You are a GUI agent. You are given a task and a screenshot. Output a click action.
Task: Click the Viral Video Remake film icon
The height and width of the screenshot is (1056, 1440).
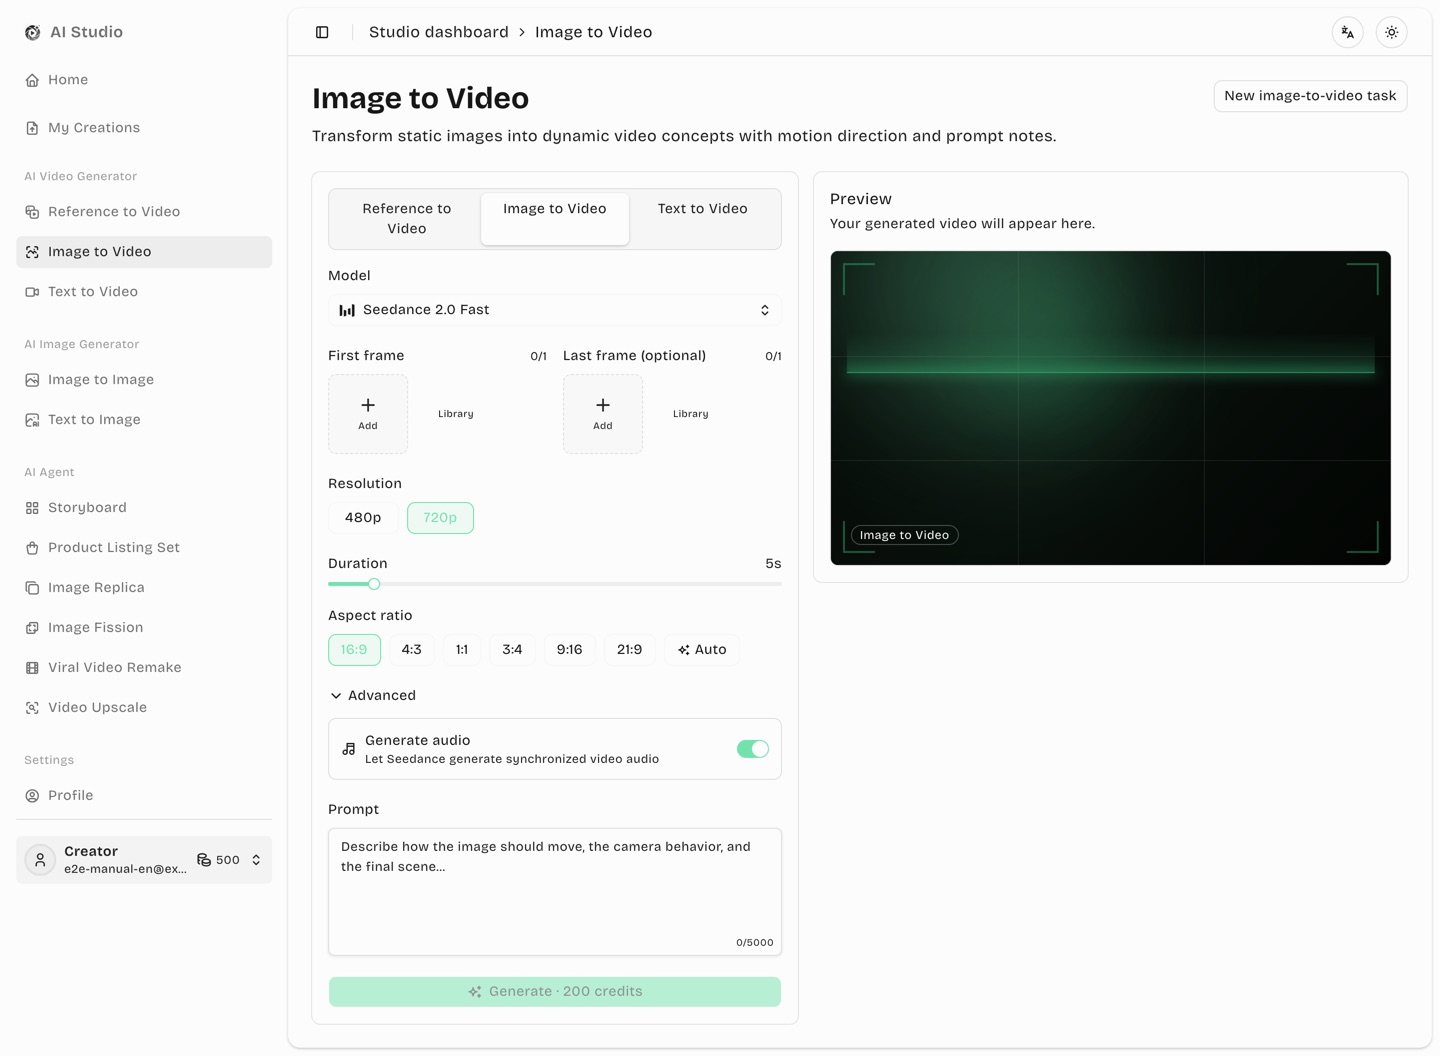tap(32, 668)
